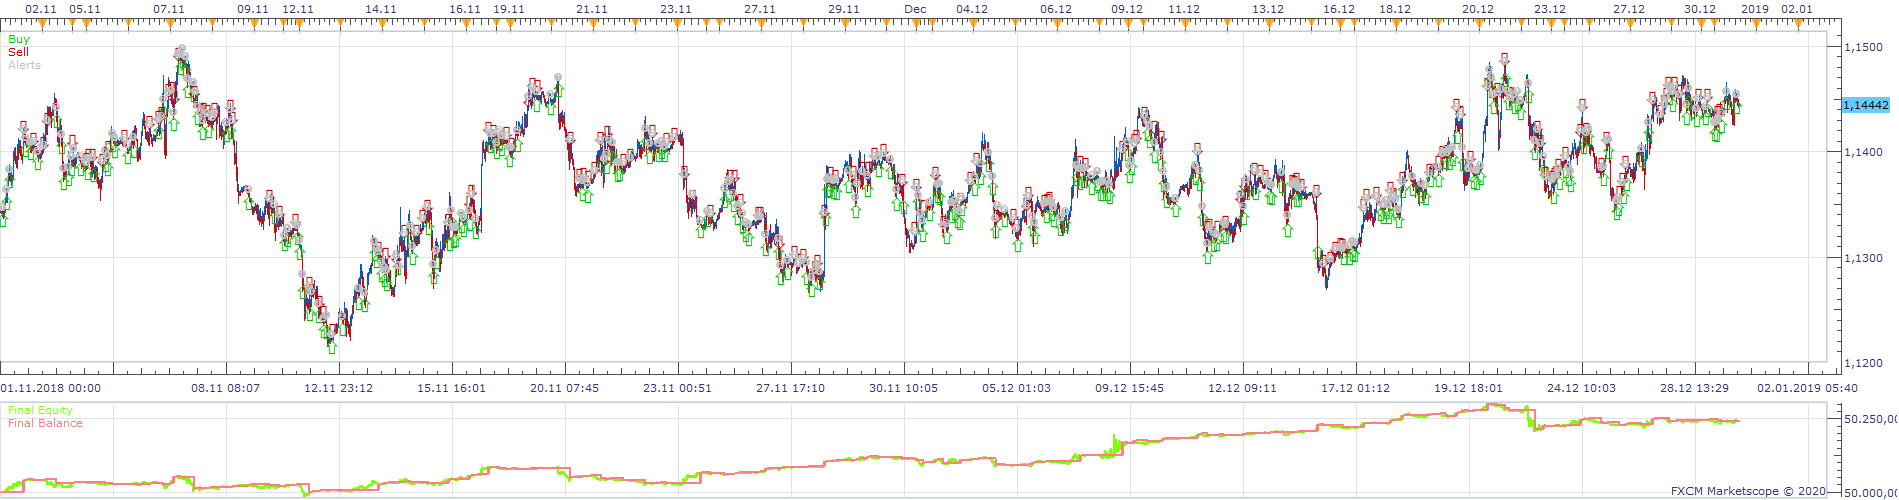Click the 1,1400 price axis label
Viewport: 1899px width, 500px height.
[1862, 152]
